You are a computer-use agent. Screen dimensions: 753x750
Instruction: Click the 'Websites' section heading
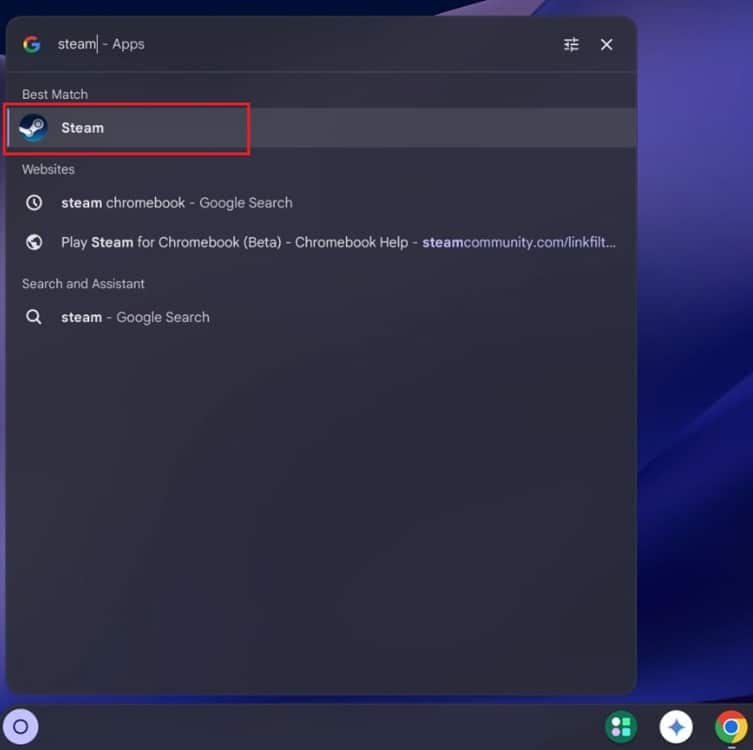click(48, 169)
